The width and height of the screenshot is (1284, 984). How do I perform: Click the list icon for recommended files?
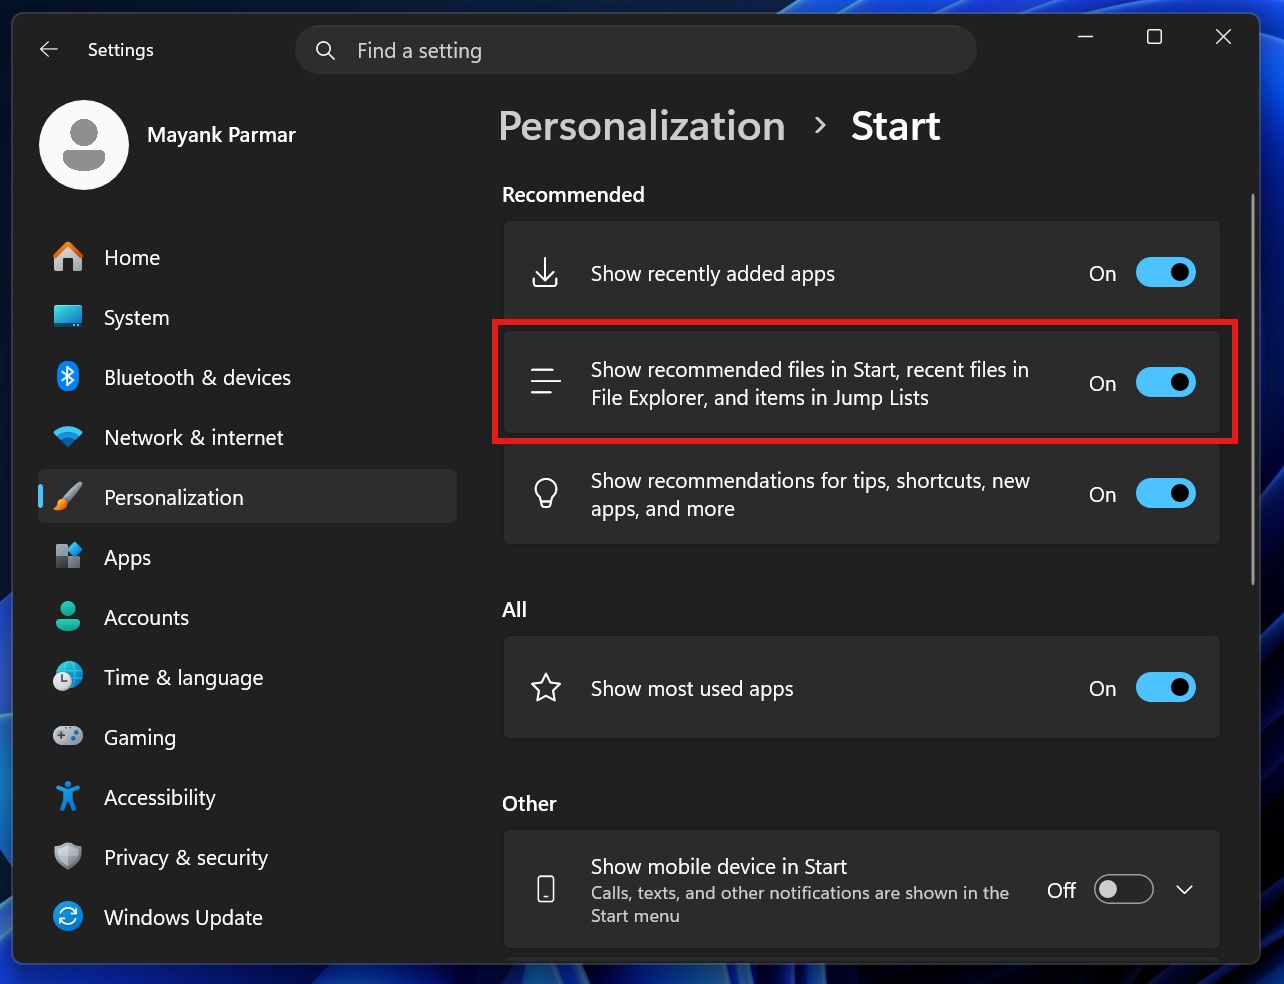click(545, 383)
